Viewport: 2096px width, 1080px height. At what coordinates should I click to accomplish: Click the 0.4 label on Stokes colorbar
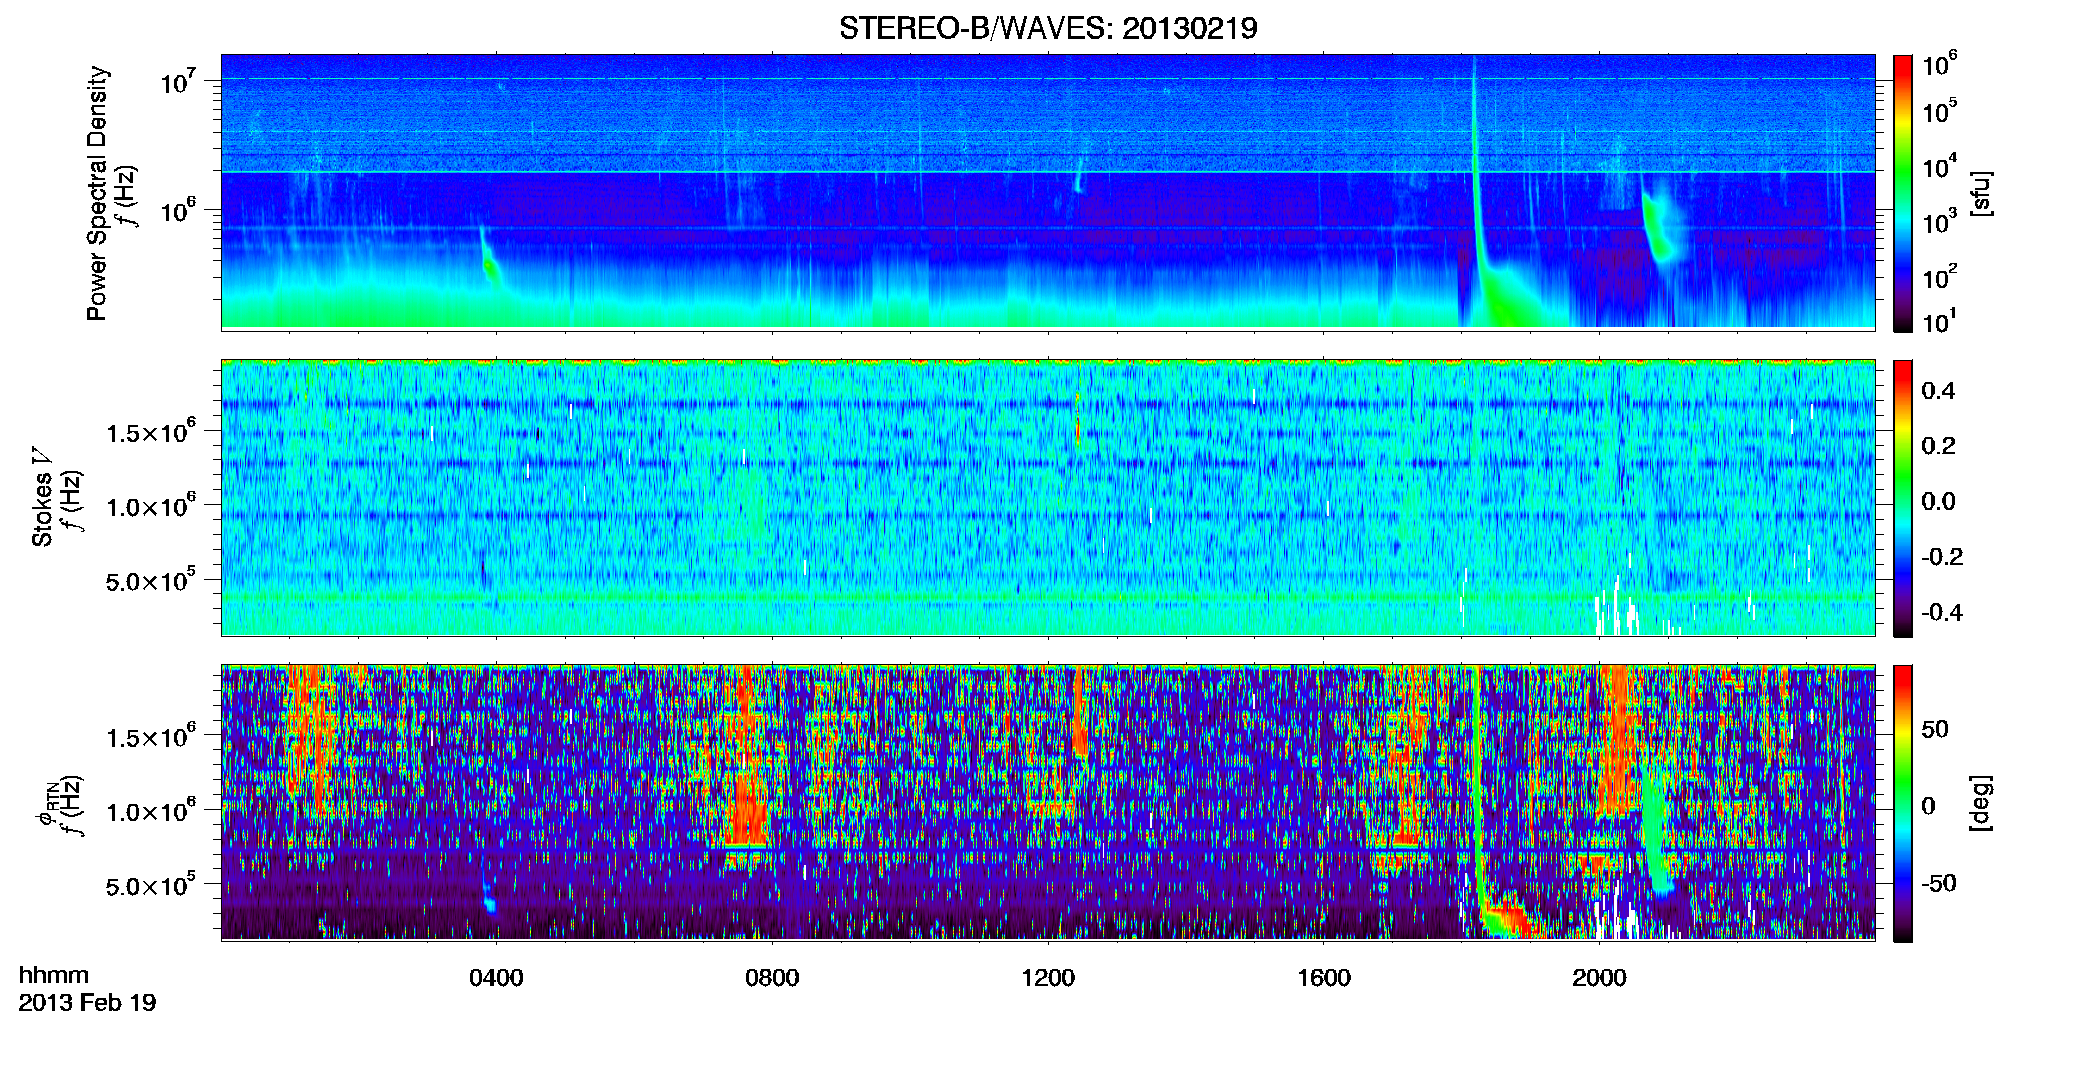pos(1938,390)
